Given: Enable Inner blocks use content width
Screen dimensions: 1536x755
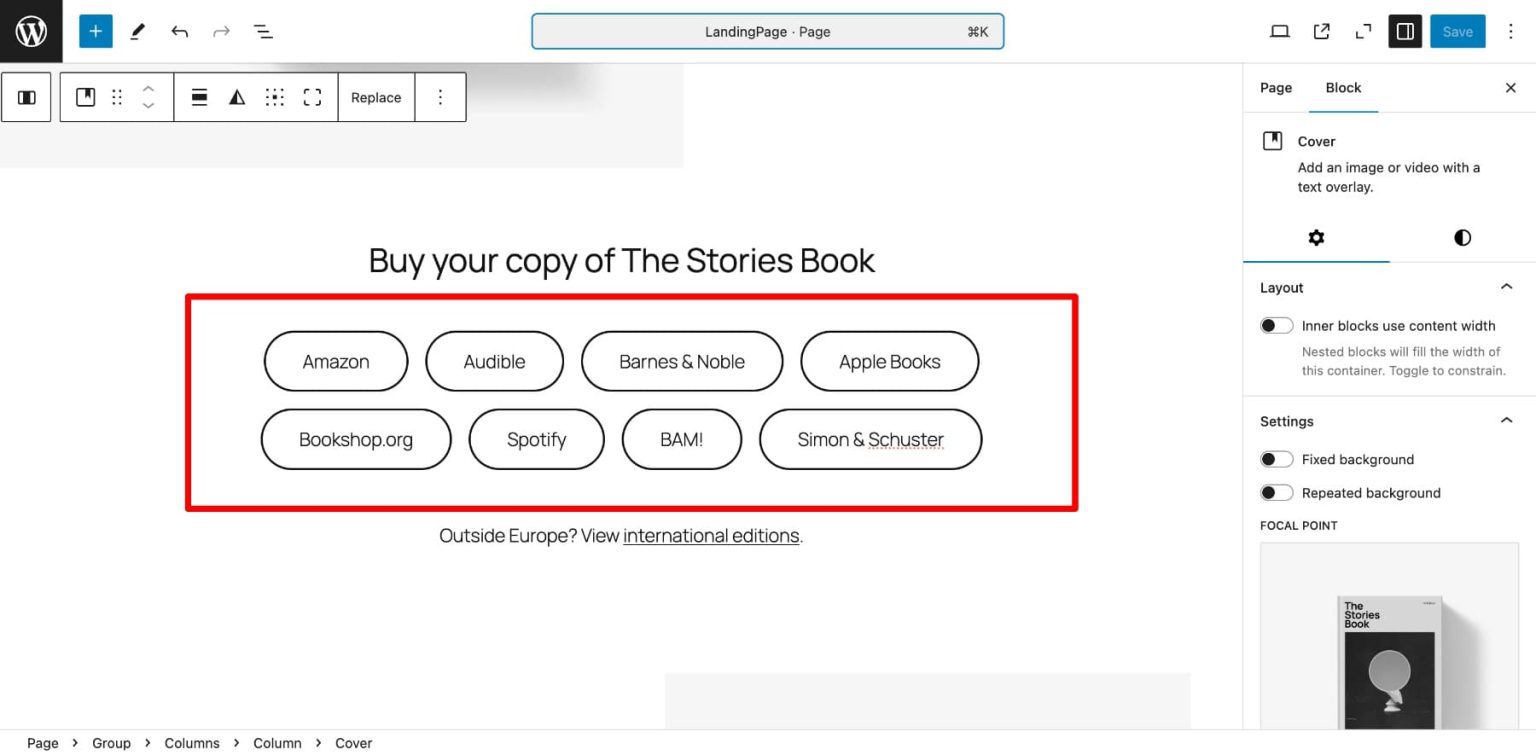Looking at the screenshot, I should tap(1276, 326).
